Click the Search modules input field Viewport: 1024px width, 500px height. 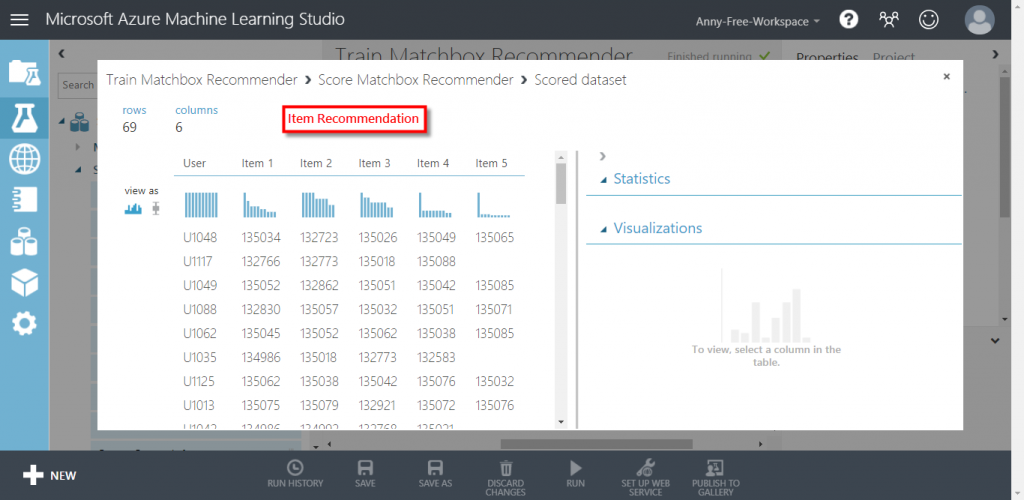pos(78,85)
